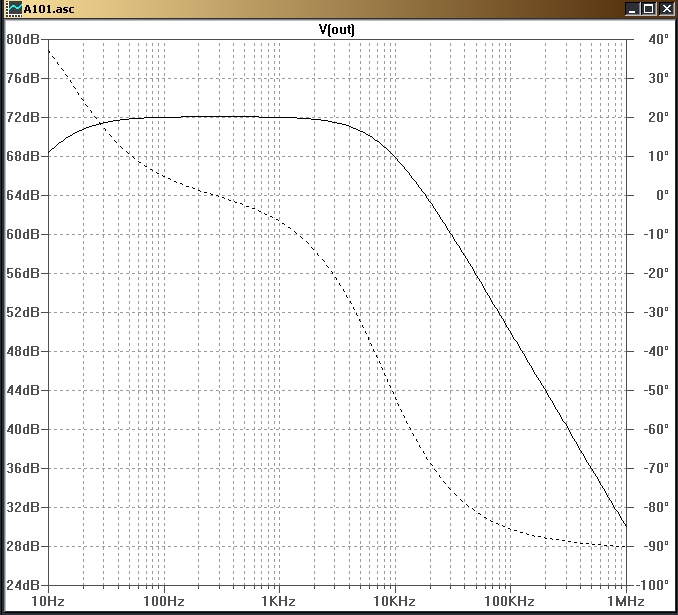Image resolution: width=678 pixels, height=615 pixels.
Task: Click the 40dB left axis label
Action: 22,429
